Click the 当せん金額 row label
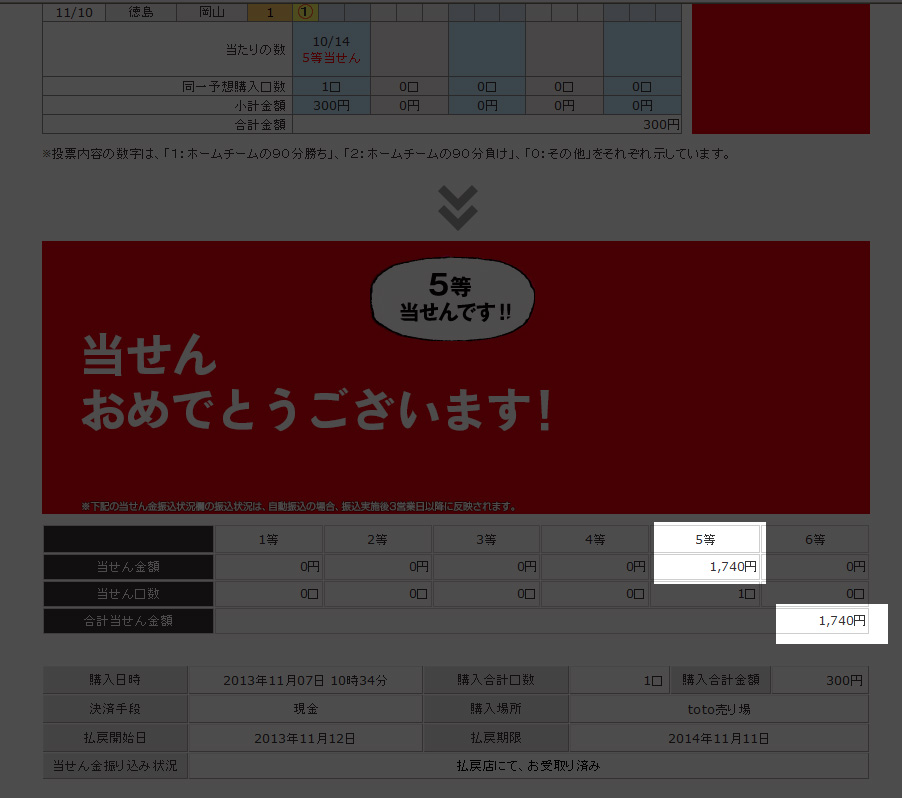The height and width of the screenshot is (798, 902). point(128,567)
